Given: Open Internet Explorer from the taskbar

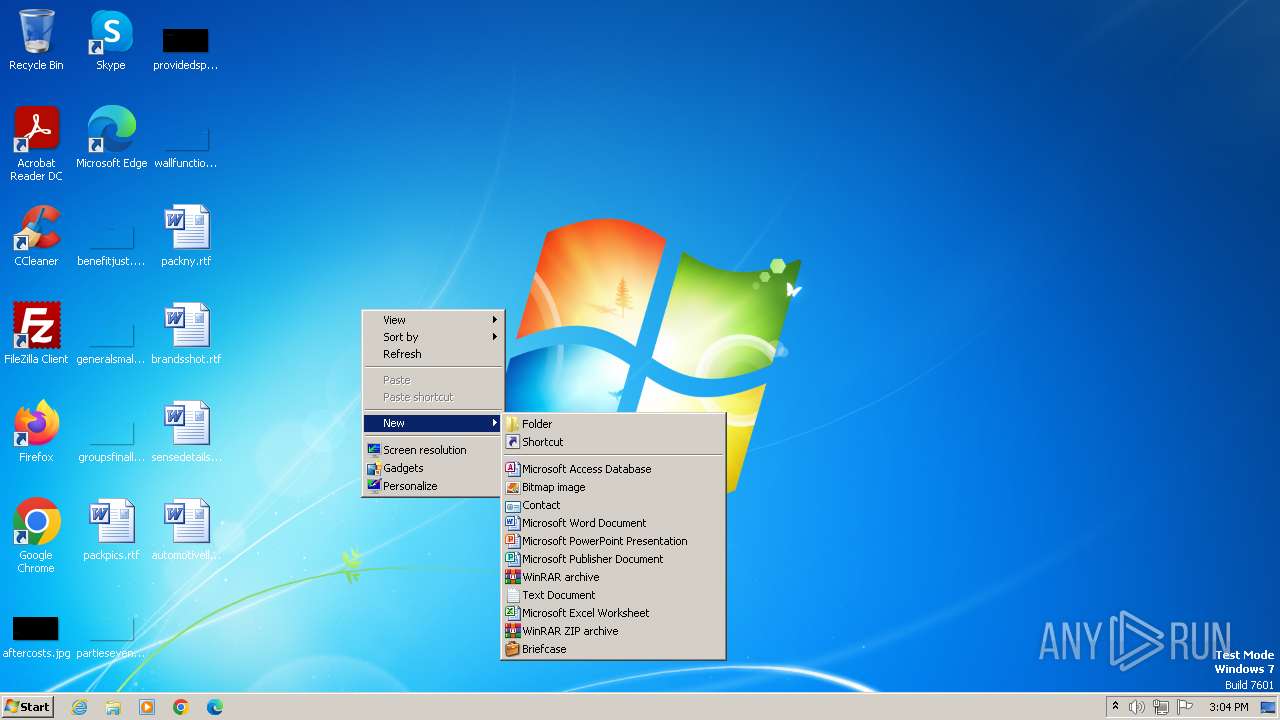Looking at the screenshot, I should point(79,707).
